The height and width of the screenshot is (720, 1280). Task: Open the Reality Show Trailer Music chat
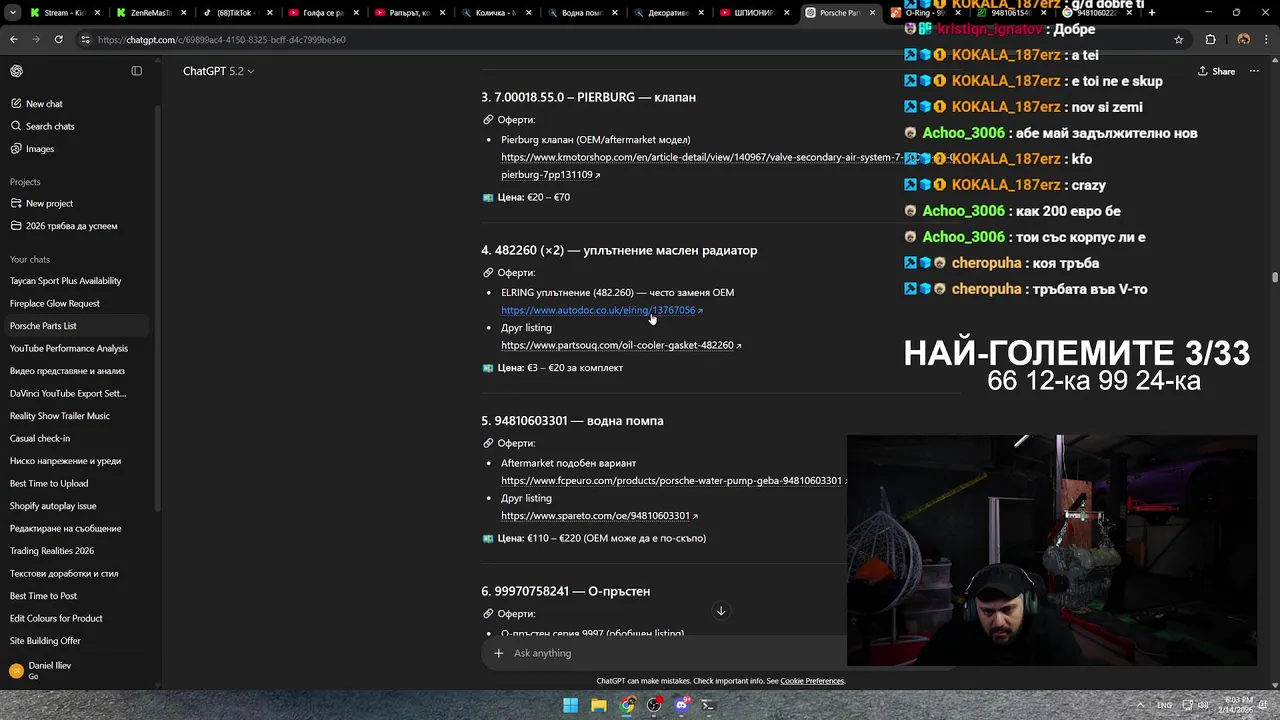60,416
